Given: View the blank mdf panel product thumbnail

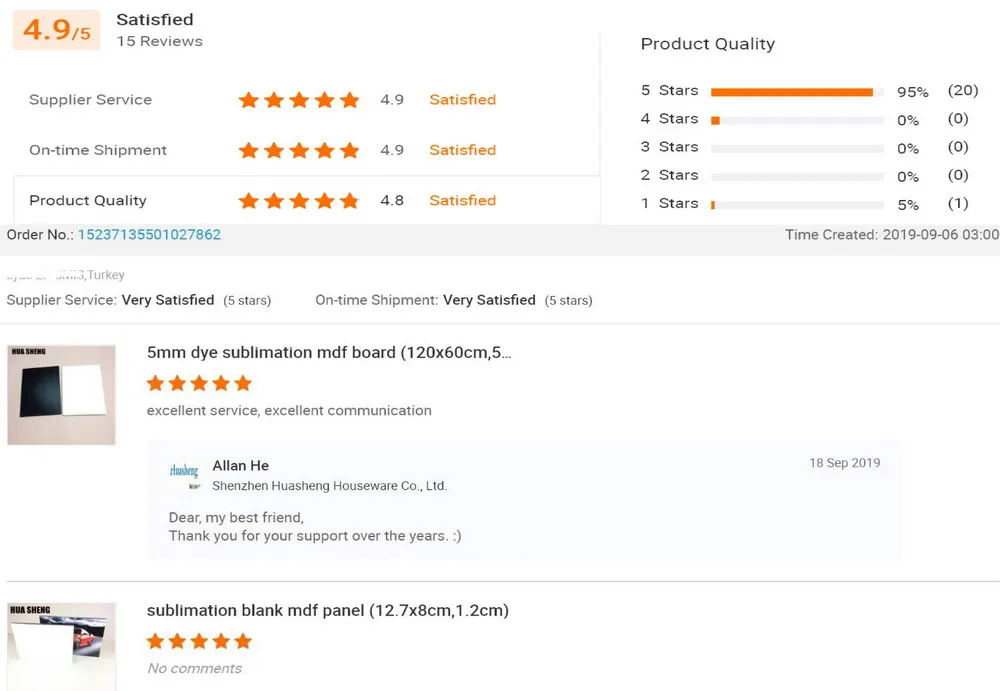Looking at the screenshot, I should [61, 645].
